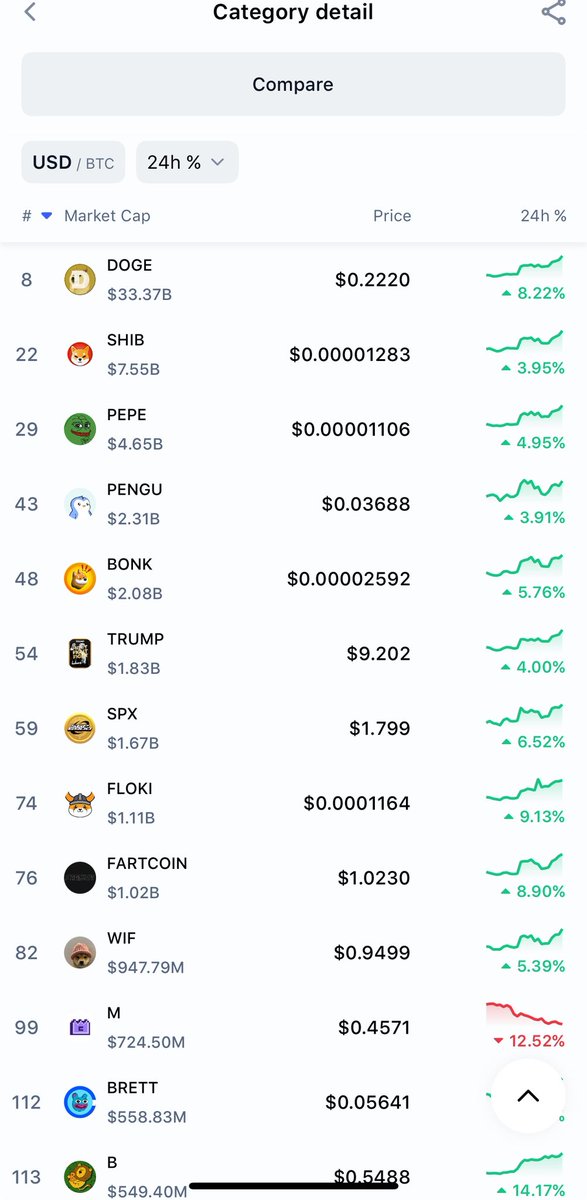The height and width of the screenshot is (1200, 587).
Task: Switch currency toggle to BTC
Action: pos(100,163)
